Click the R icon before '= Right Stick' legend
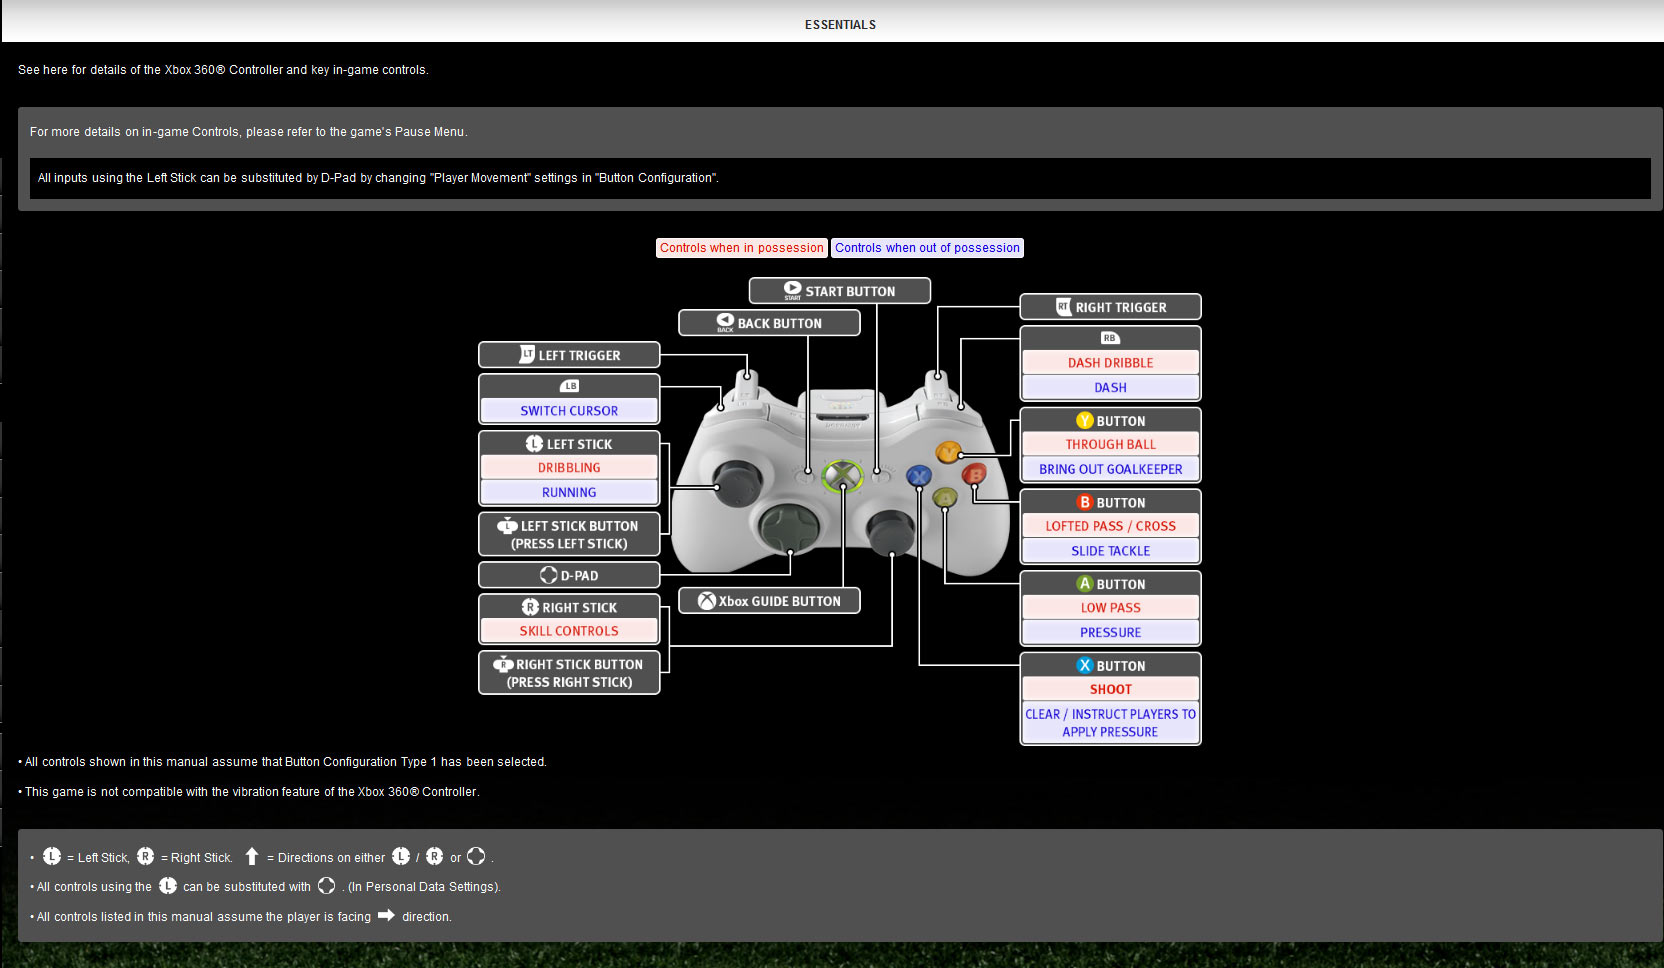 (x=146, y=856)
